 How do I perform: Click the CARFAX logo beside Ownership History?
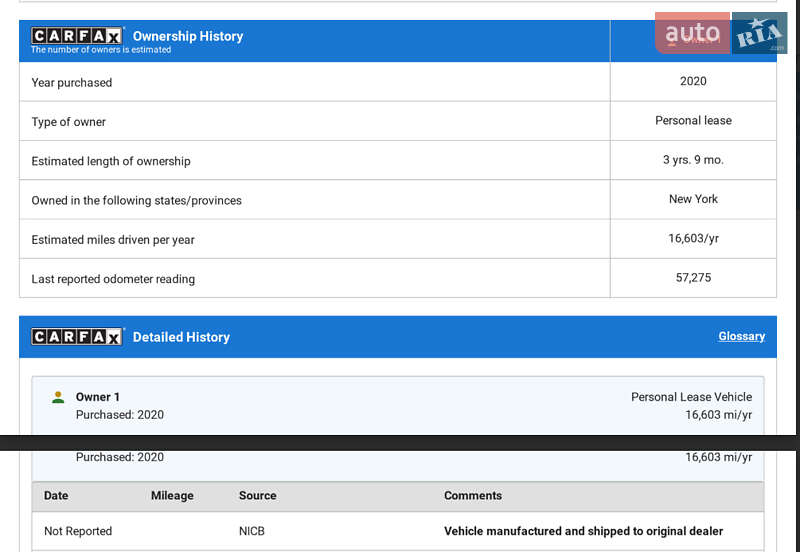pos(77,36)
